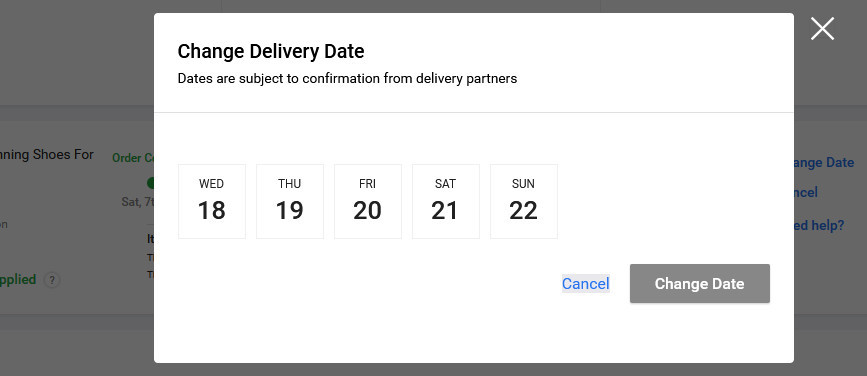The width and height of the screenshot is (867, 376).
Task: Open the Need help? link
Action: [x=819, y=226]
